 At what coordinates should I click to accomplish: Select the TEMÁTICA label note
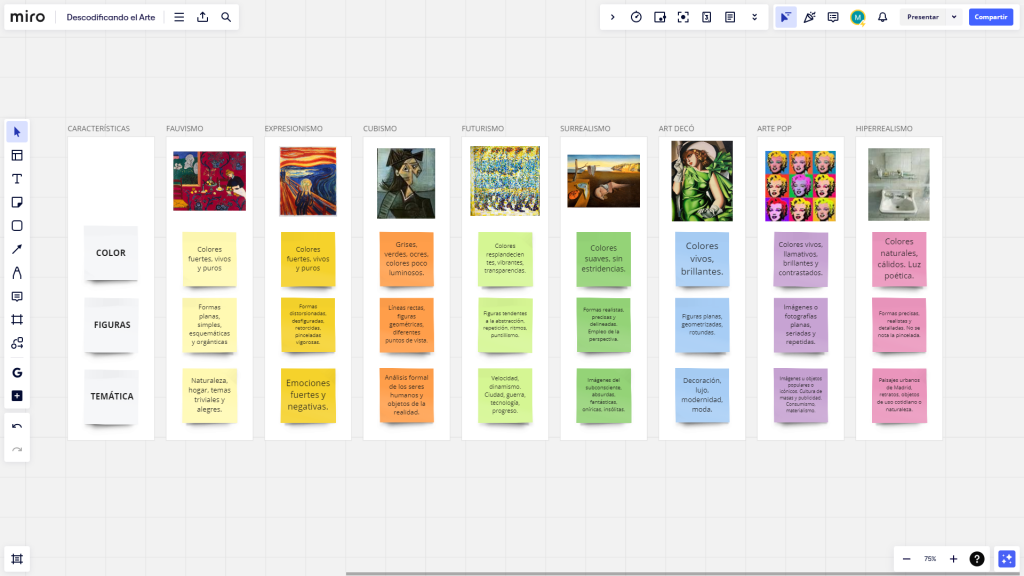111,396
